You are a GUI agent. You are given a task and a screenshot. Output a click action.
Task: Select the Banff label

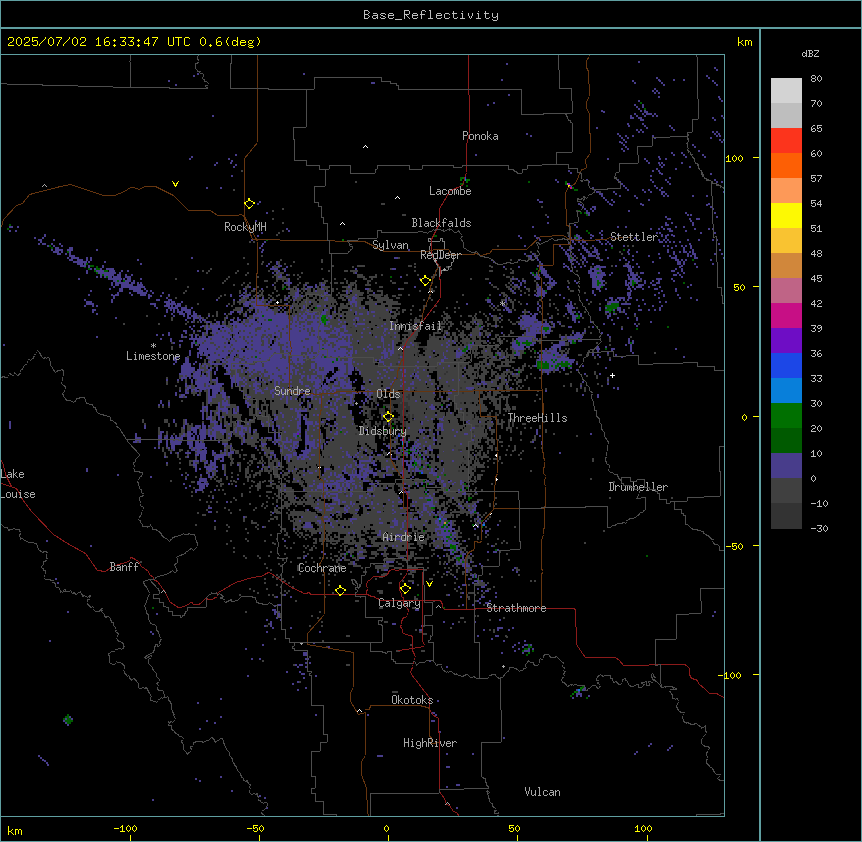click(124, 567)
